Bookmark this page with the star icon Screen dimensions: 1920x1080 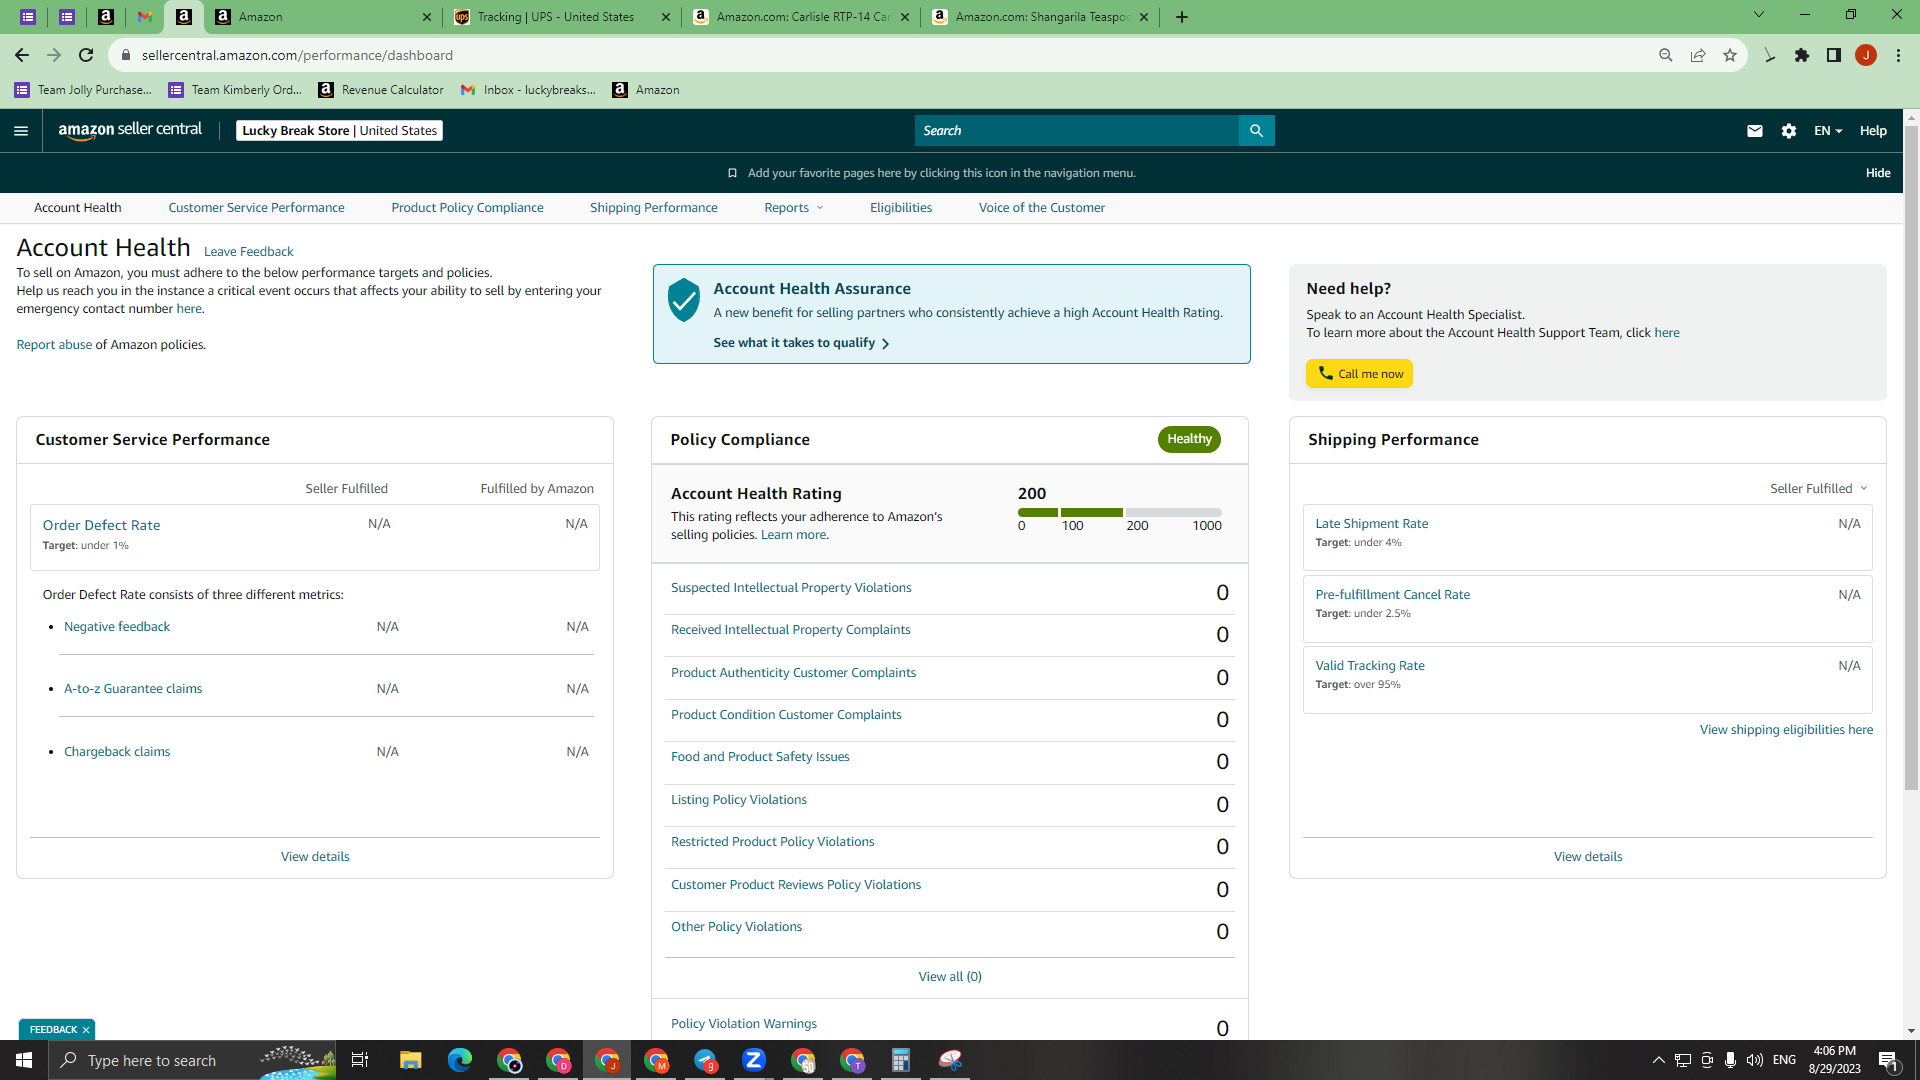coord(1730,55)
